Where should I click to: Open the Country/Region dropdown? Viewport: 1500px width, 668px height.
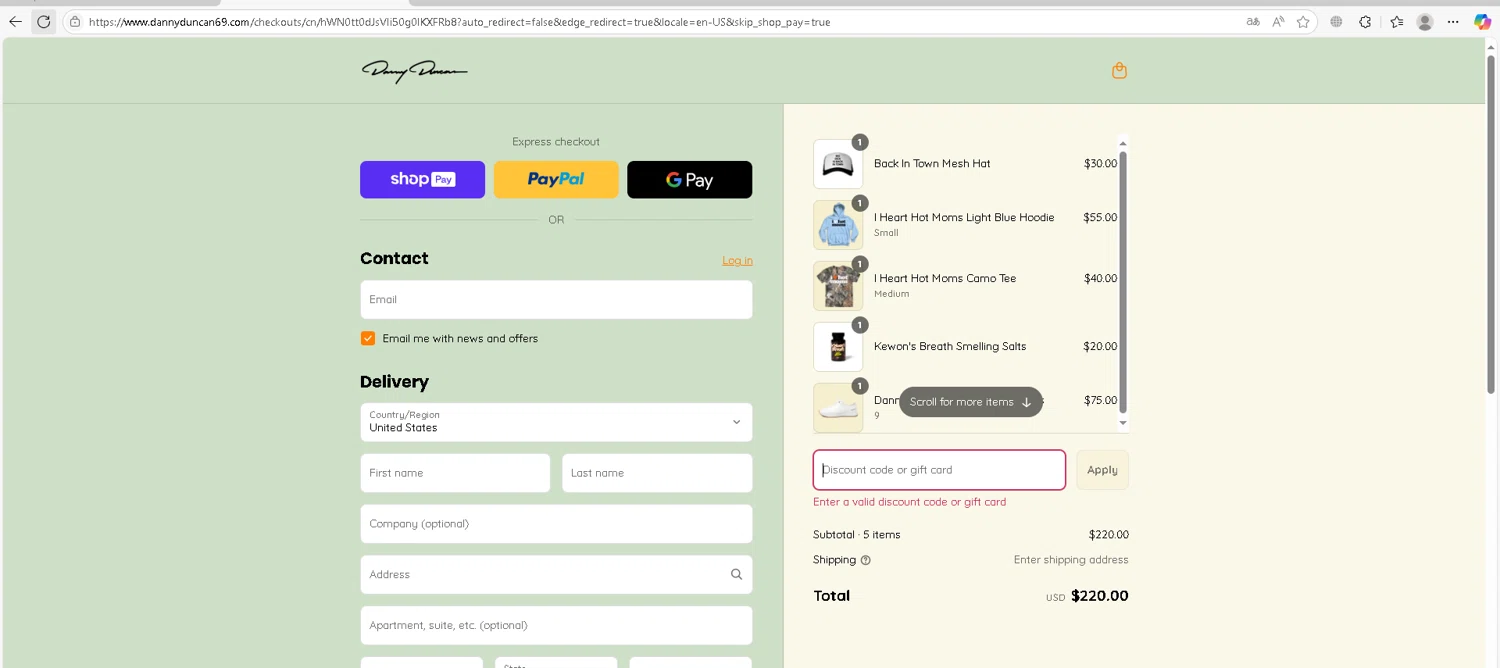[556, 422]
